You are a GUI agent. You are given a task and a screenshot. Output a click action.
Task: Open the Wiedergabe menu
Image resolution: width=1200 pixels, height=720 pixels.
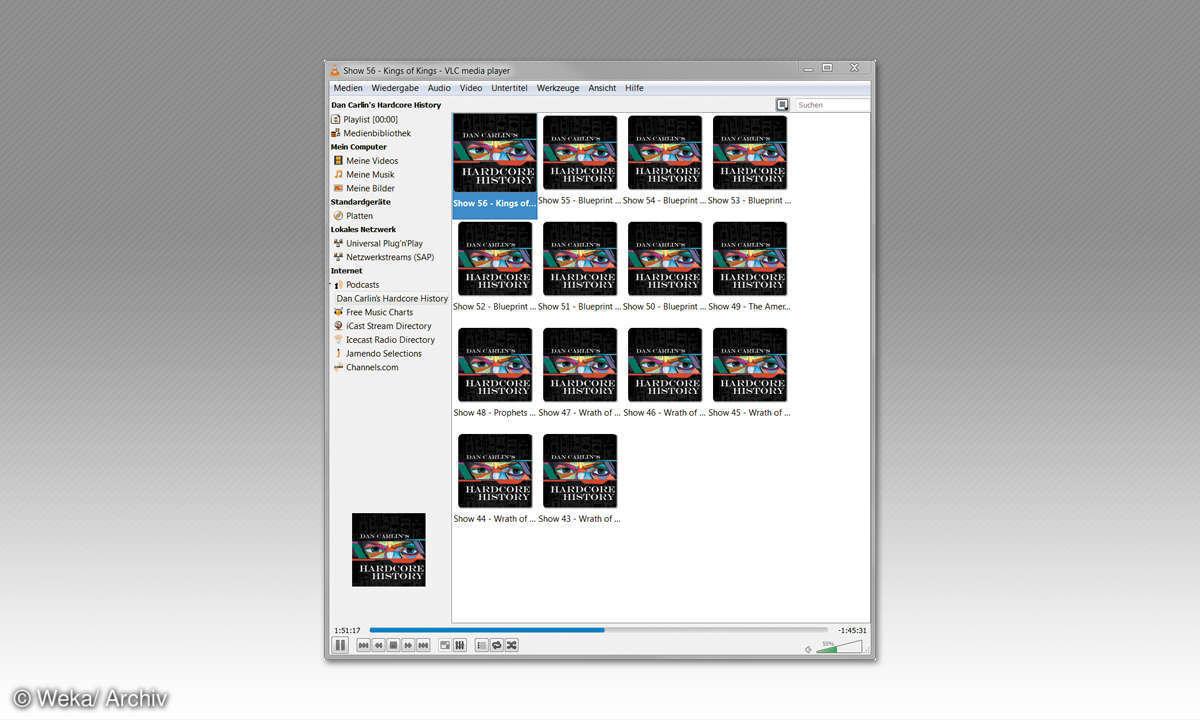(x=395, y=88)
